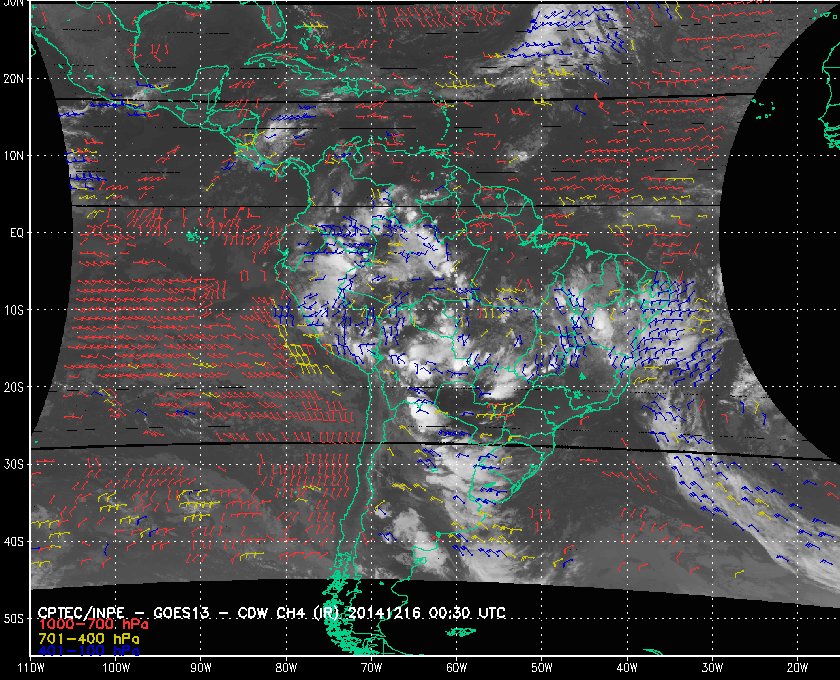Viewport: 840px width, 680px height.
Task: Select the red 1000-700 hPa legend entry
Action: tap(93, 625)
